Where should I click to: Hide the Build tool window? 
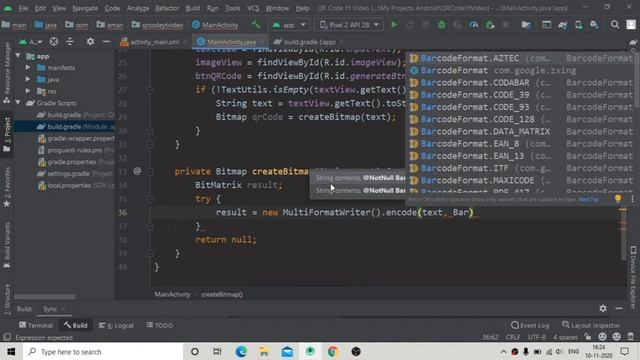click(619, 309)
